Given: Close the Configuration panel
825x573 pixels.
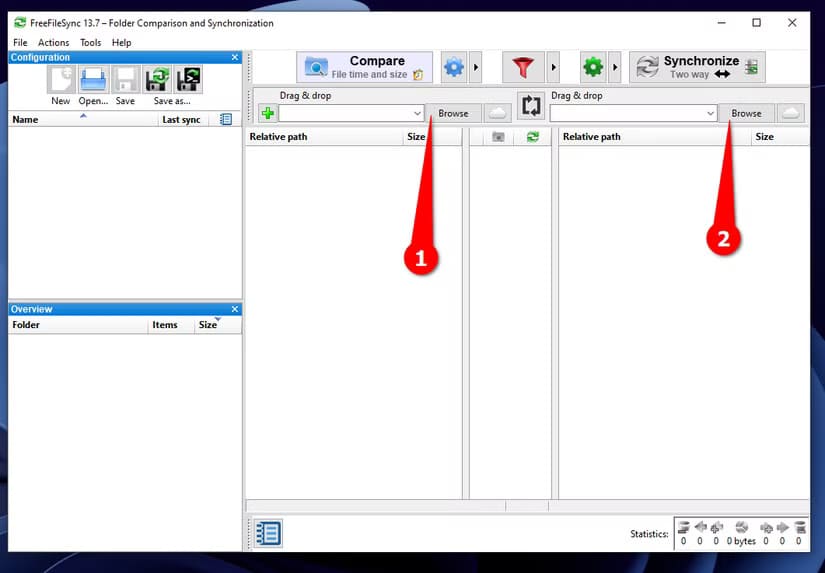Looking at the screenshot, I should [235, 57].
